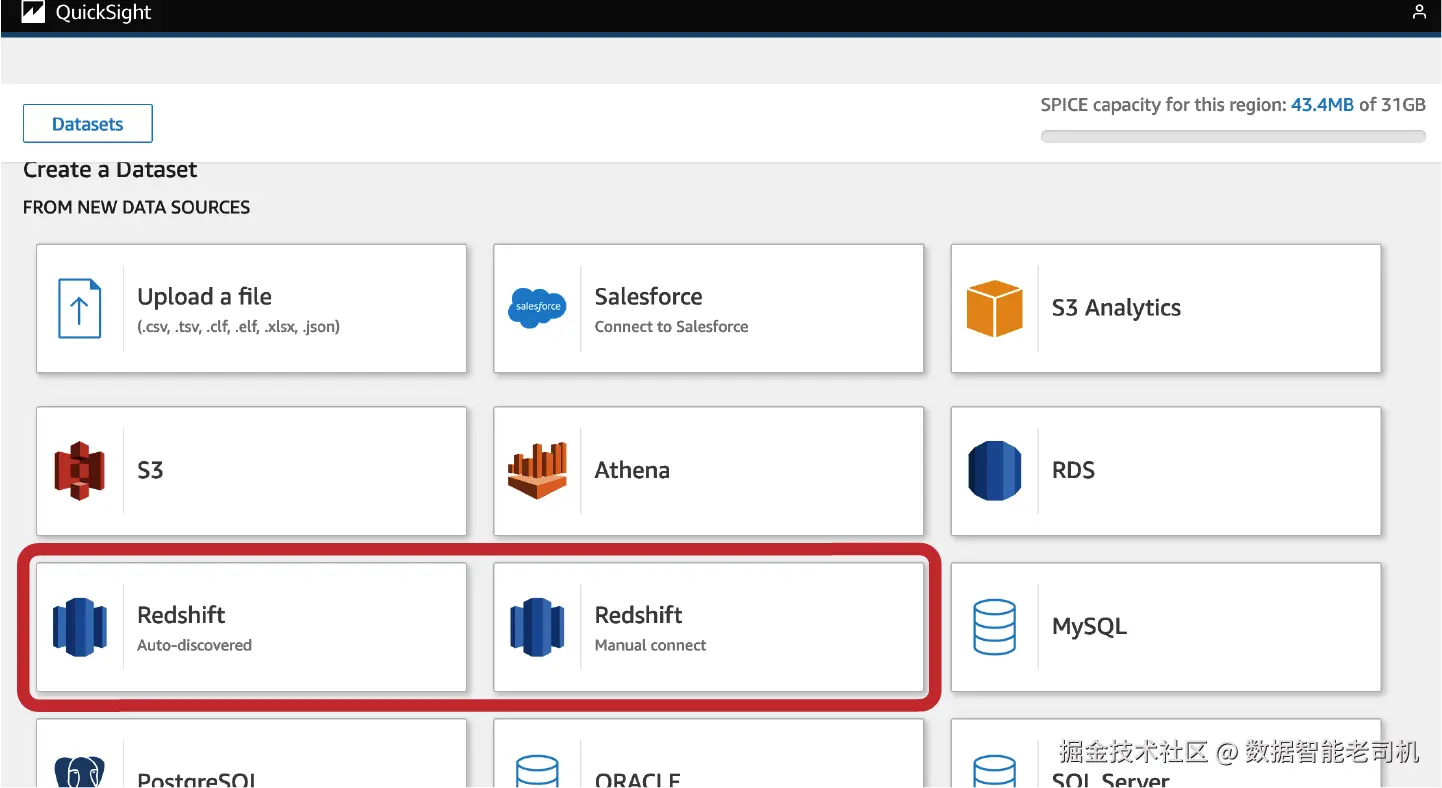
Task: Click the '(.csv, .tsv, .clf, .elf, .xlsx, .json)' text
Action: point(238,326)
